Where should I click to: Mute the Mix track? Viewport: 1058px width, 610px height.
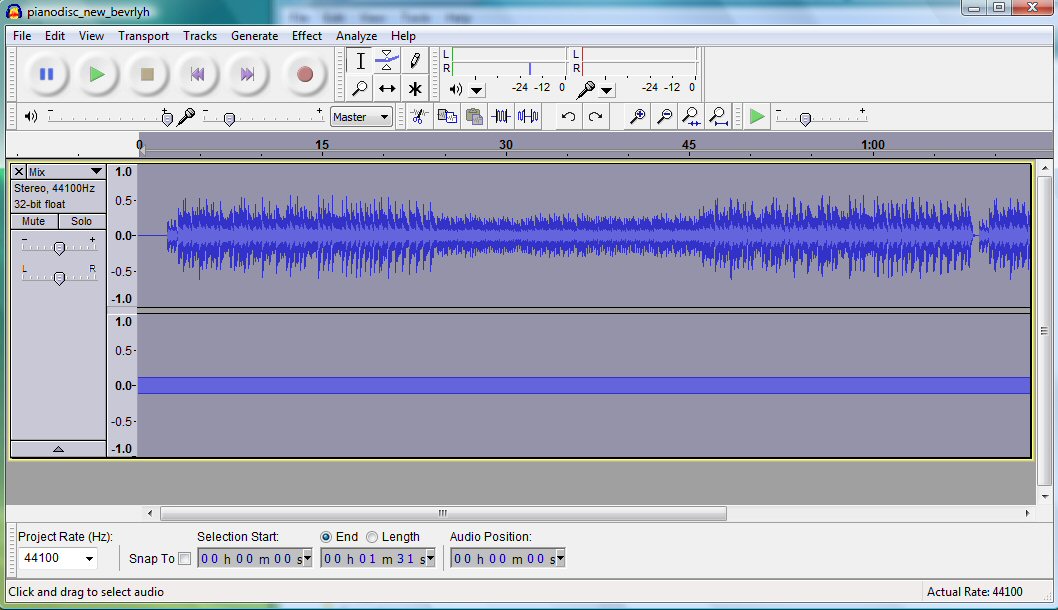click(x=34, y=221)
